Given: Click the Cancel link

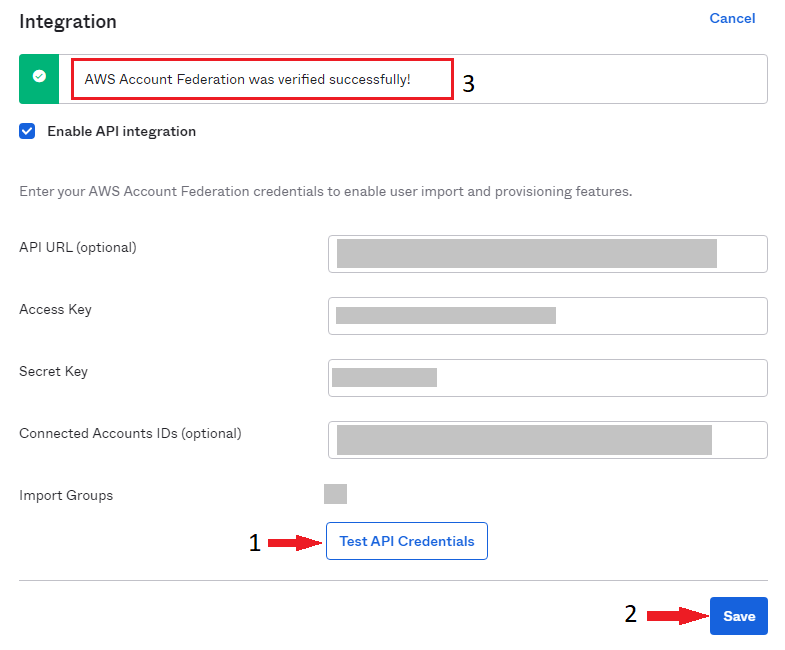Looking at the screenshot, I should tap(732, 18).
